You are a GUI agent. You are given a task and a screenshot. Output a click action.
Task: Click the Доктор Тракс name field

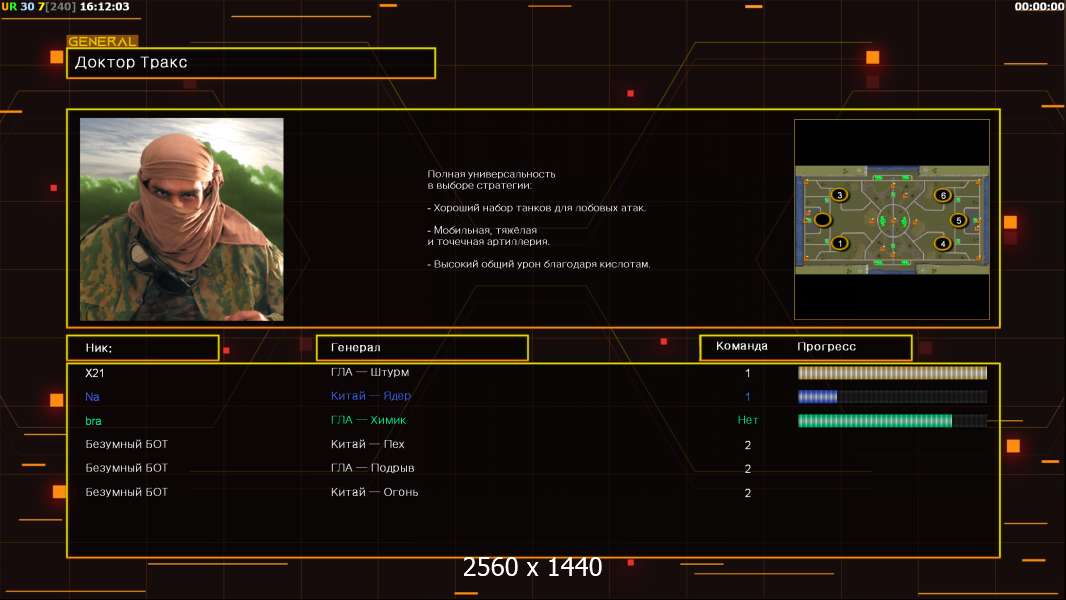pos(251,63)
